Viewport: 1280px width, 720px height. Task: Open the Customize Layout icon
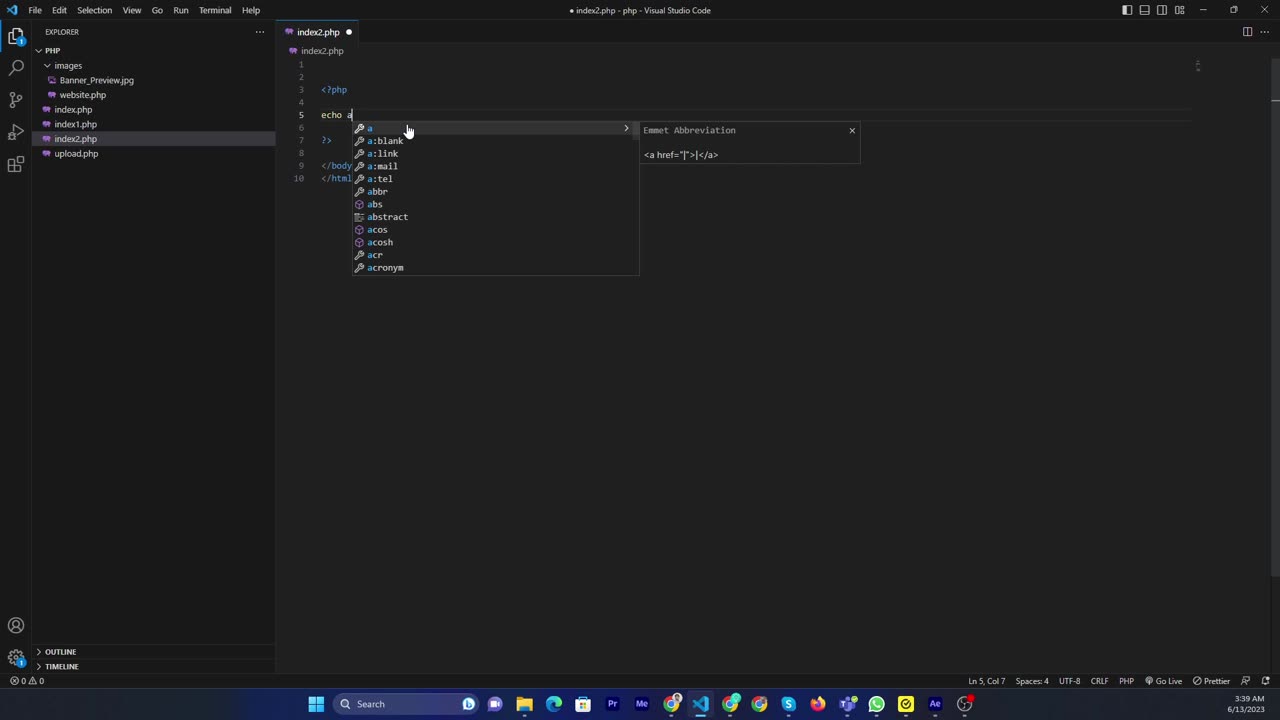coord(1180,10)
